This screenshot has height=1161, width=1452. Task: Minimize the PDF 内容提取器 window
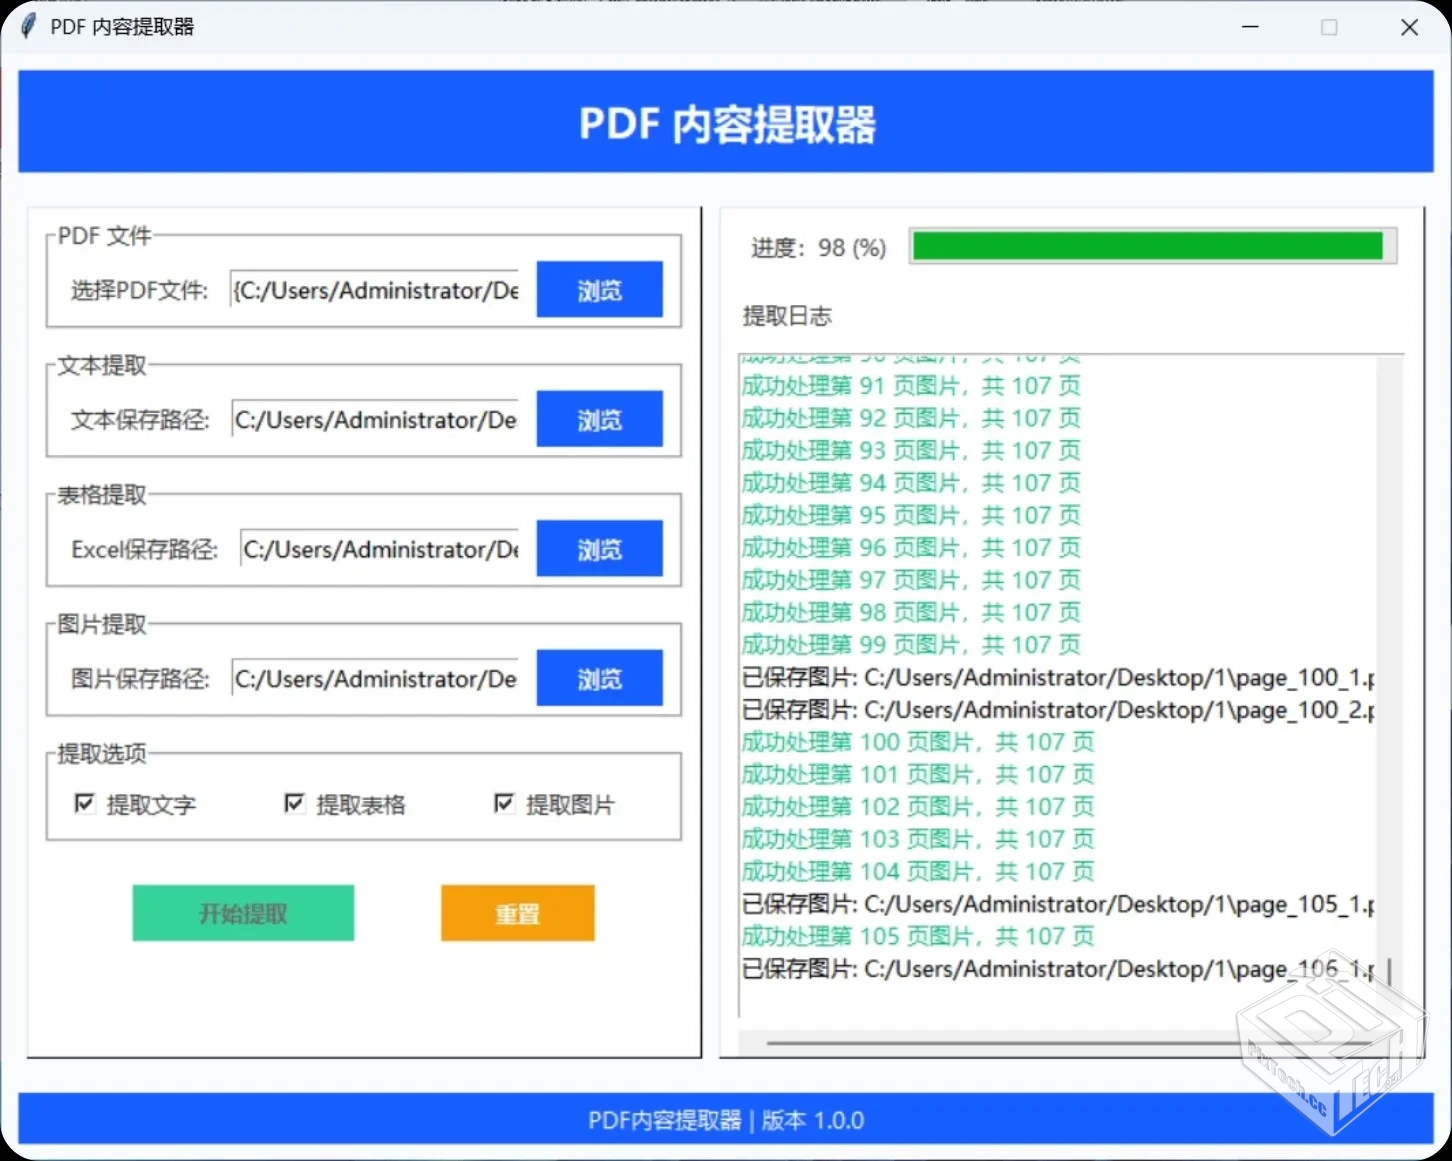pos(1249,27)
